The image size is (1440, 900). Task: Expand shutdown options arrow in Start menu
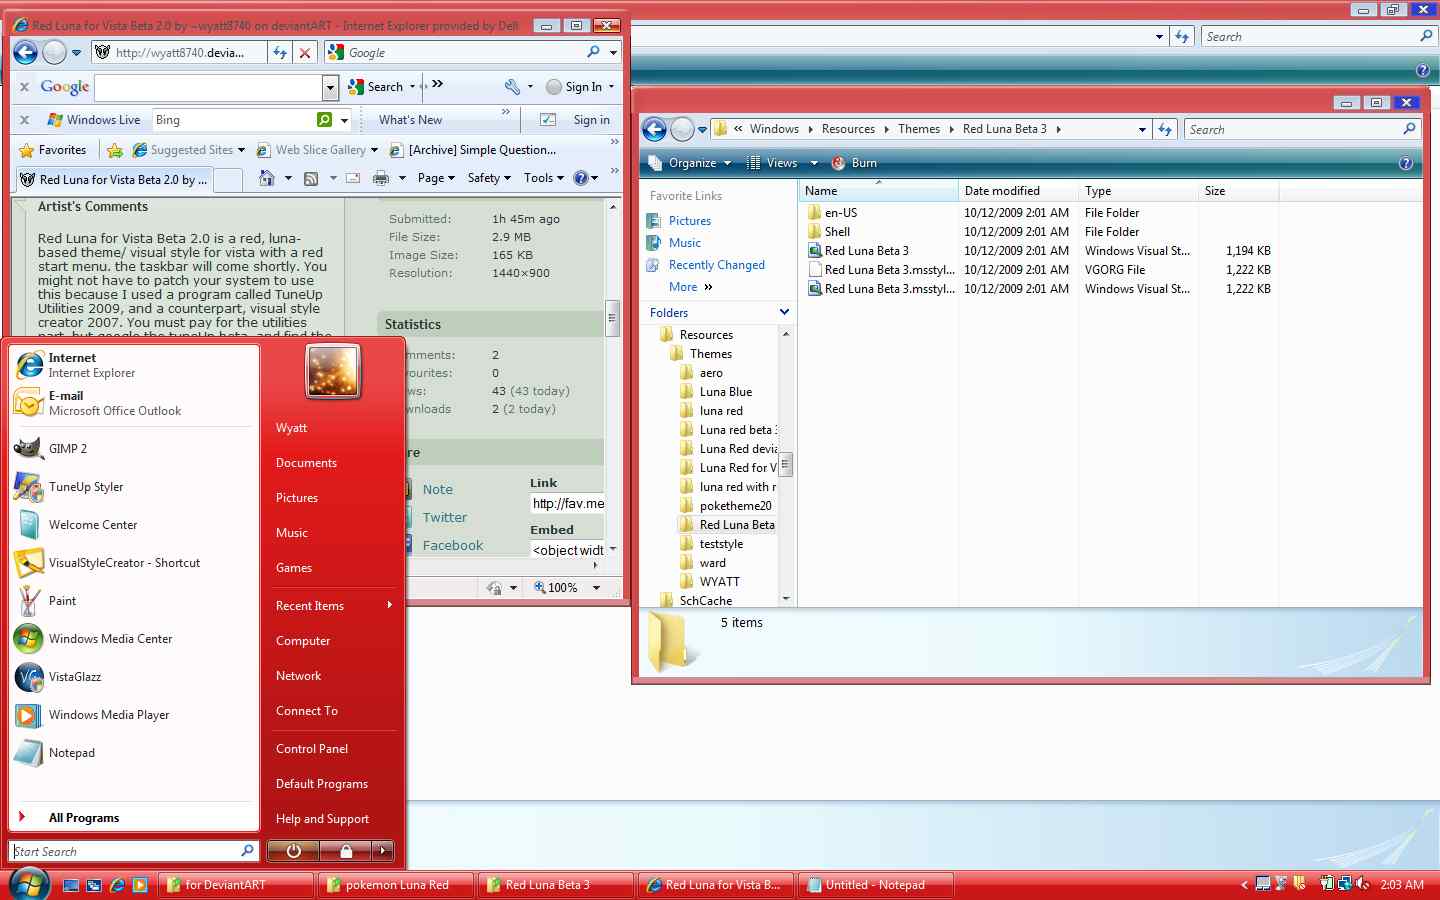[383, 851]
